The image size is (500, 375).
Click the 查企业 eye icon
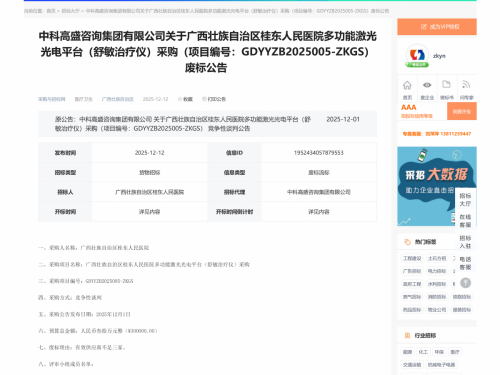tap(427, 85)
